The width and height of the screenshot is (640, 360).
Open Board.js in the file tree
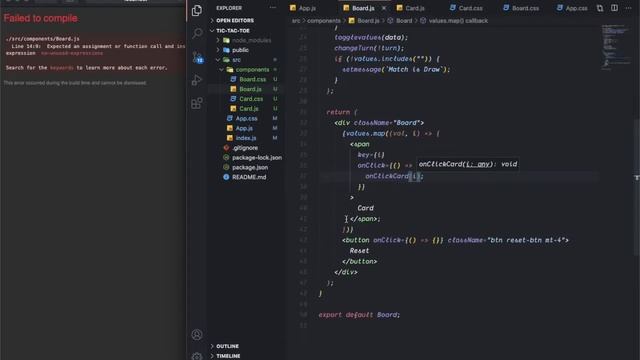(250, 89)
